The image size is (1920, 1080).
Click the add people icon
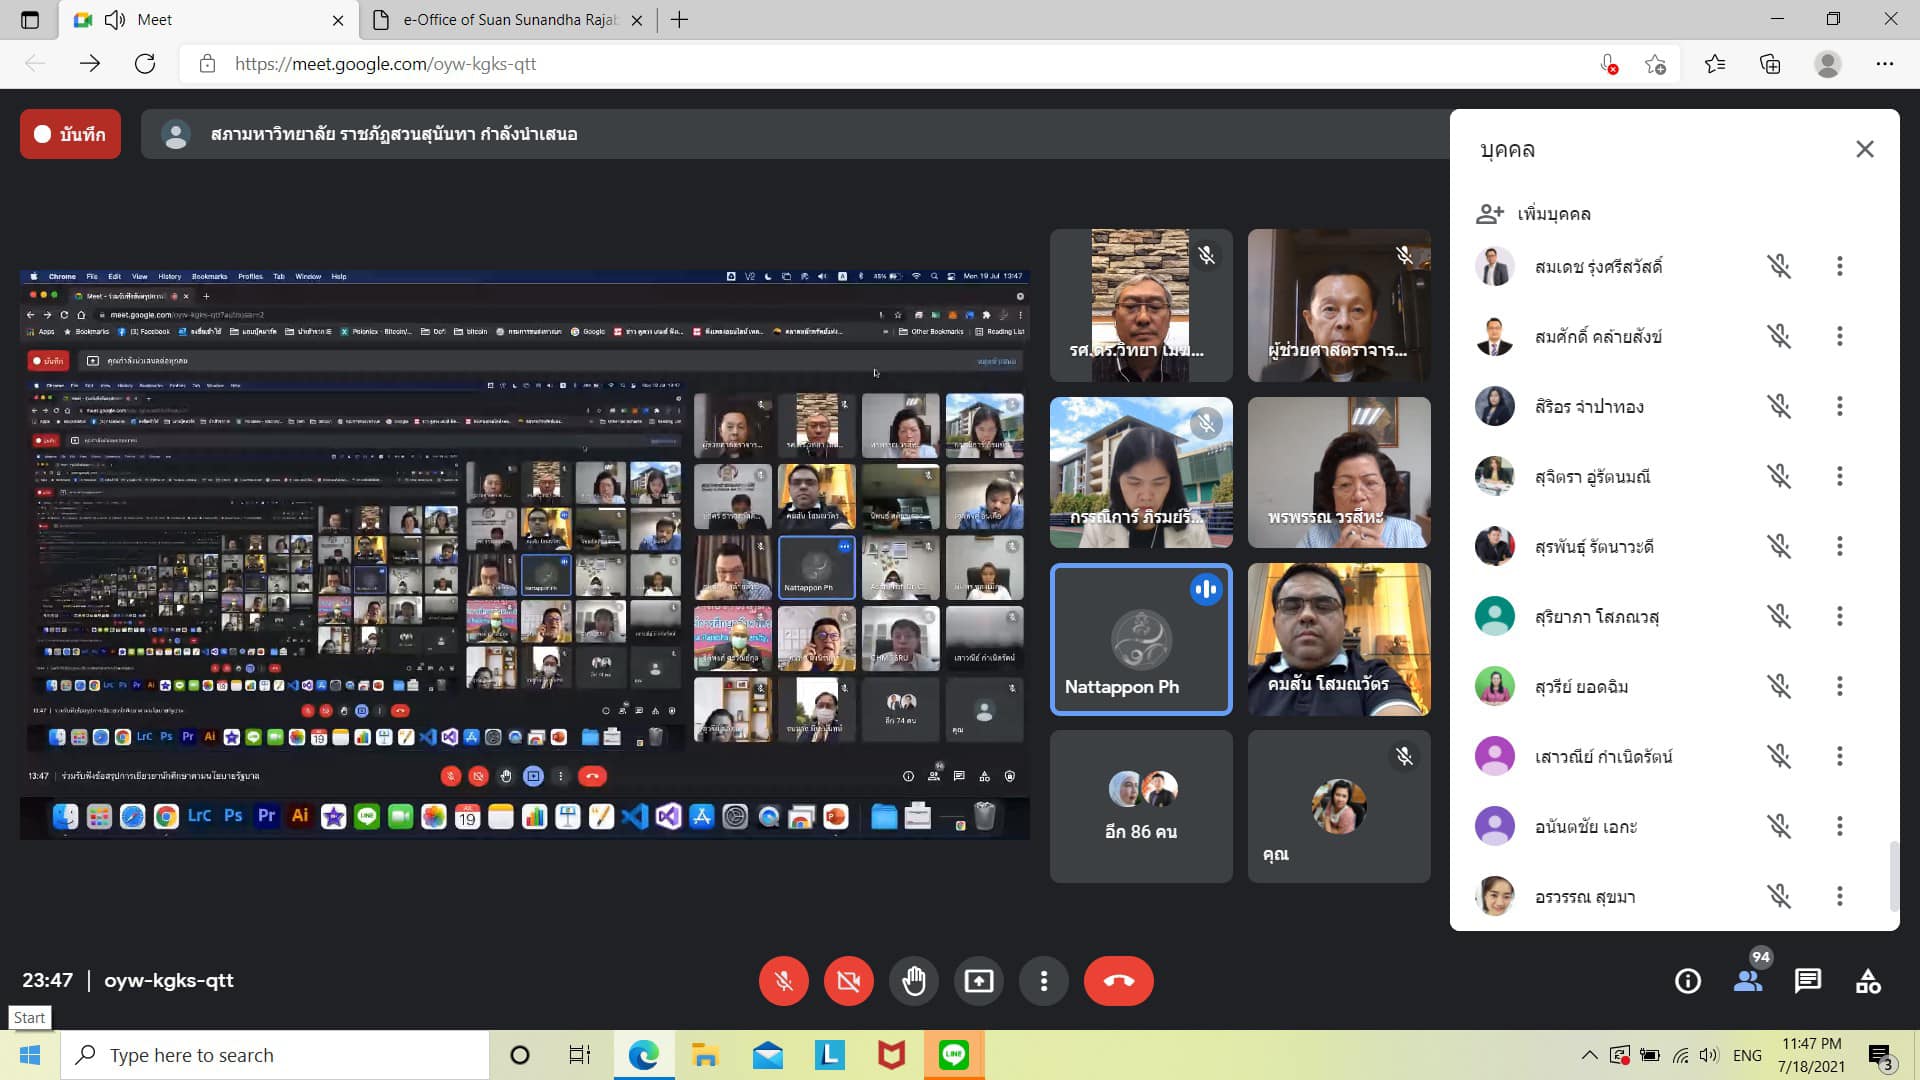pyautogui.click(x=1490, y=213)
